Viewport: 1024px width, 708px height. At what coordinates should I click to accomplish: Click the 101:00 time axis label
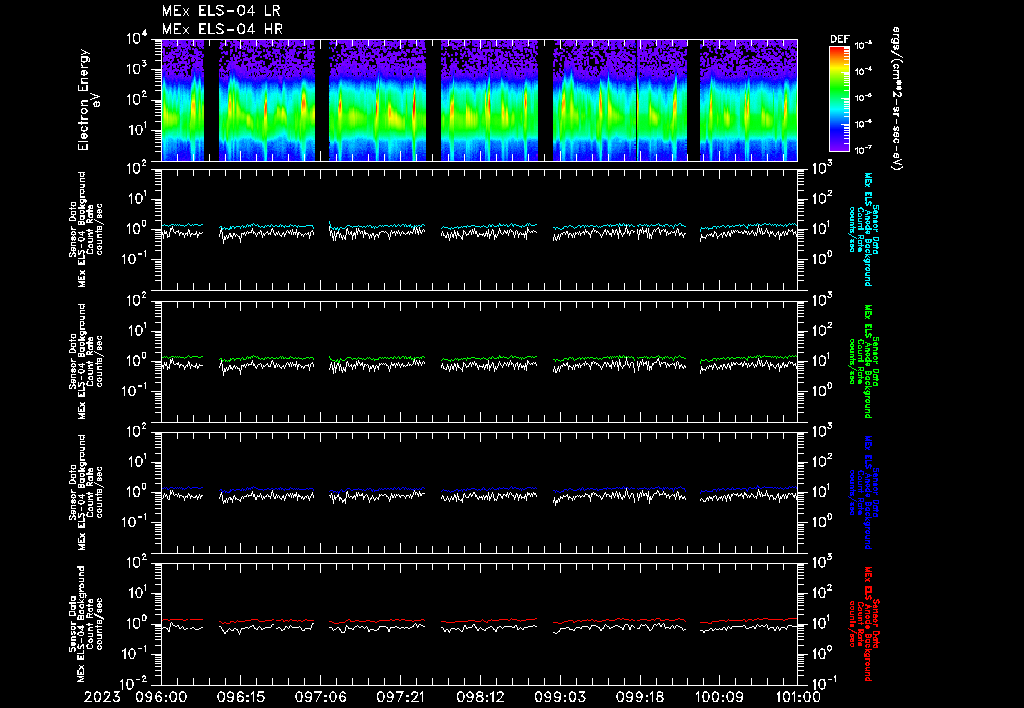point(798,697)
